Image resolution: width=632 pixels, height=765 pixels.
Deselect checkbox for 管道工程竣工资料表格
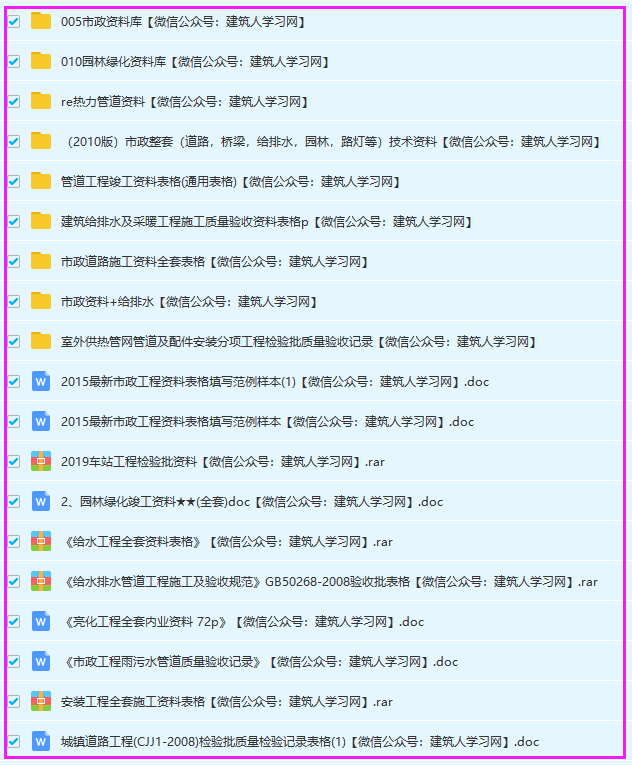(x=14, y=181)
